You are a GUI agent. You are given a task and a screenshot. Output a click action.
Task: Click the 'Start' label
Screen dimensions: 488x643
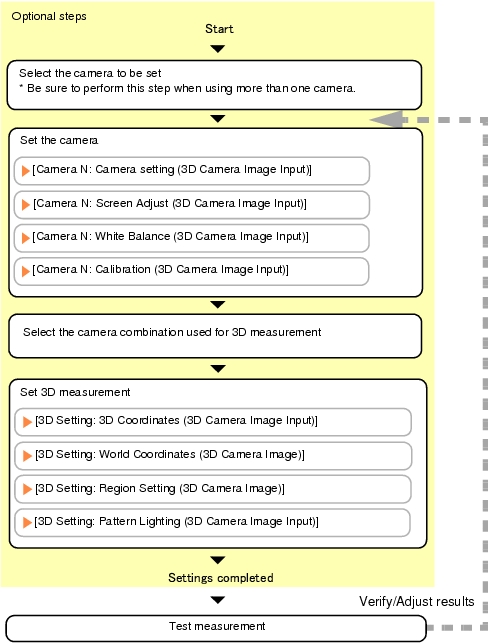[x=219, y=29]
